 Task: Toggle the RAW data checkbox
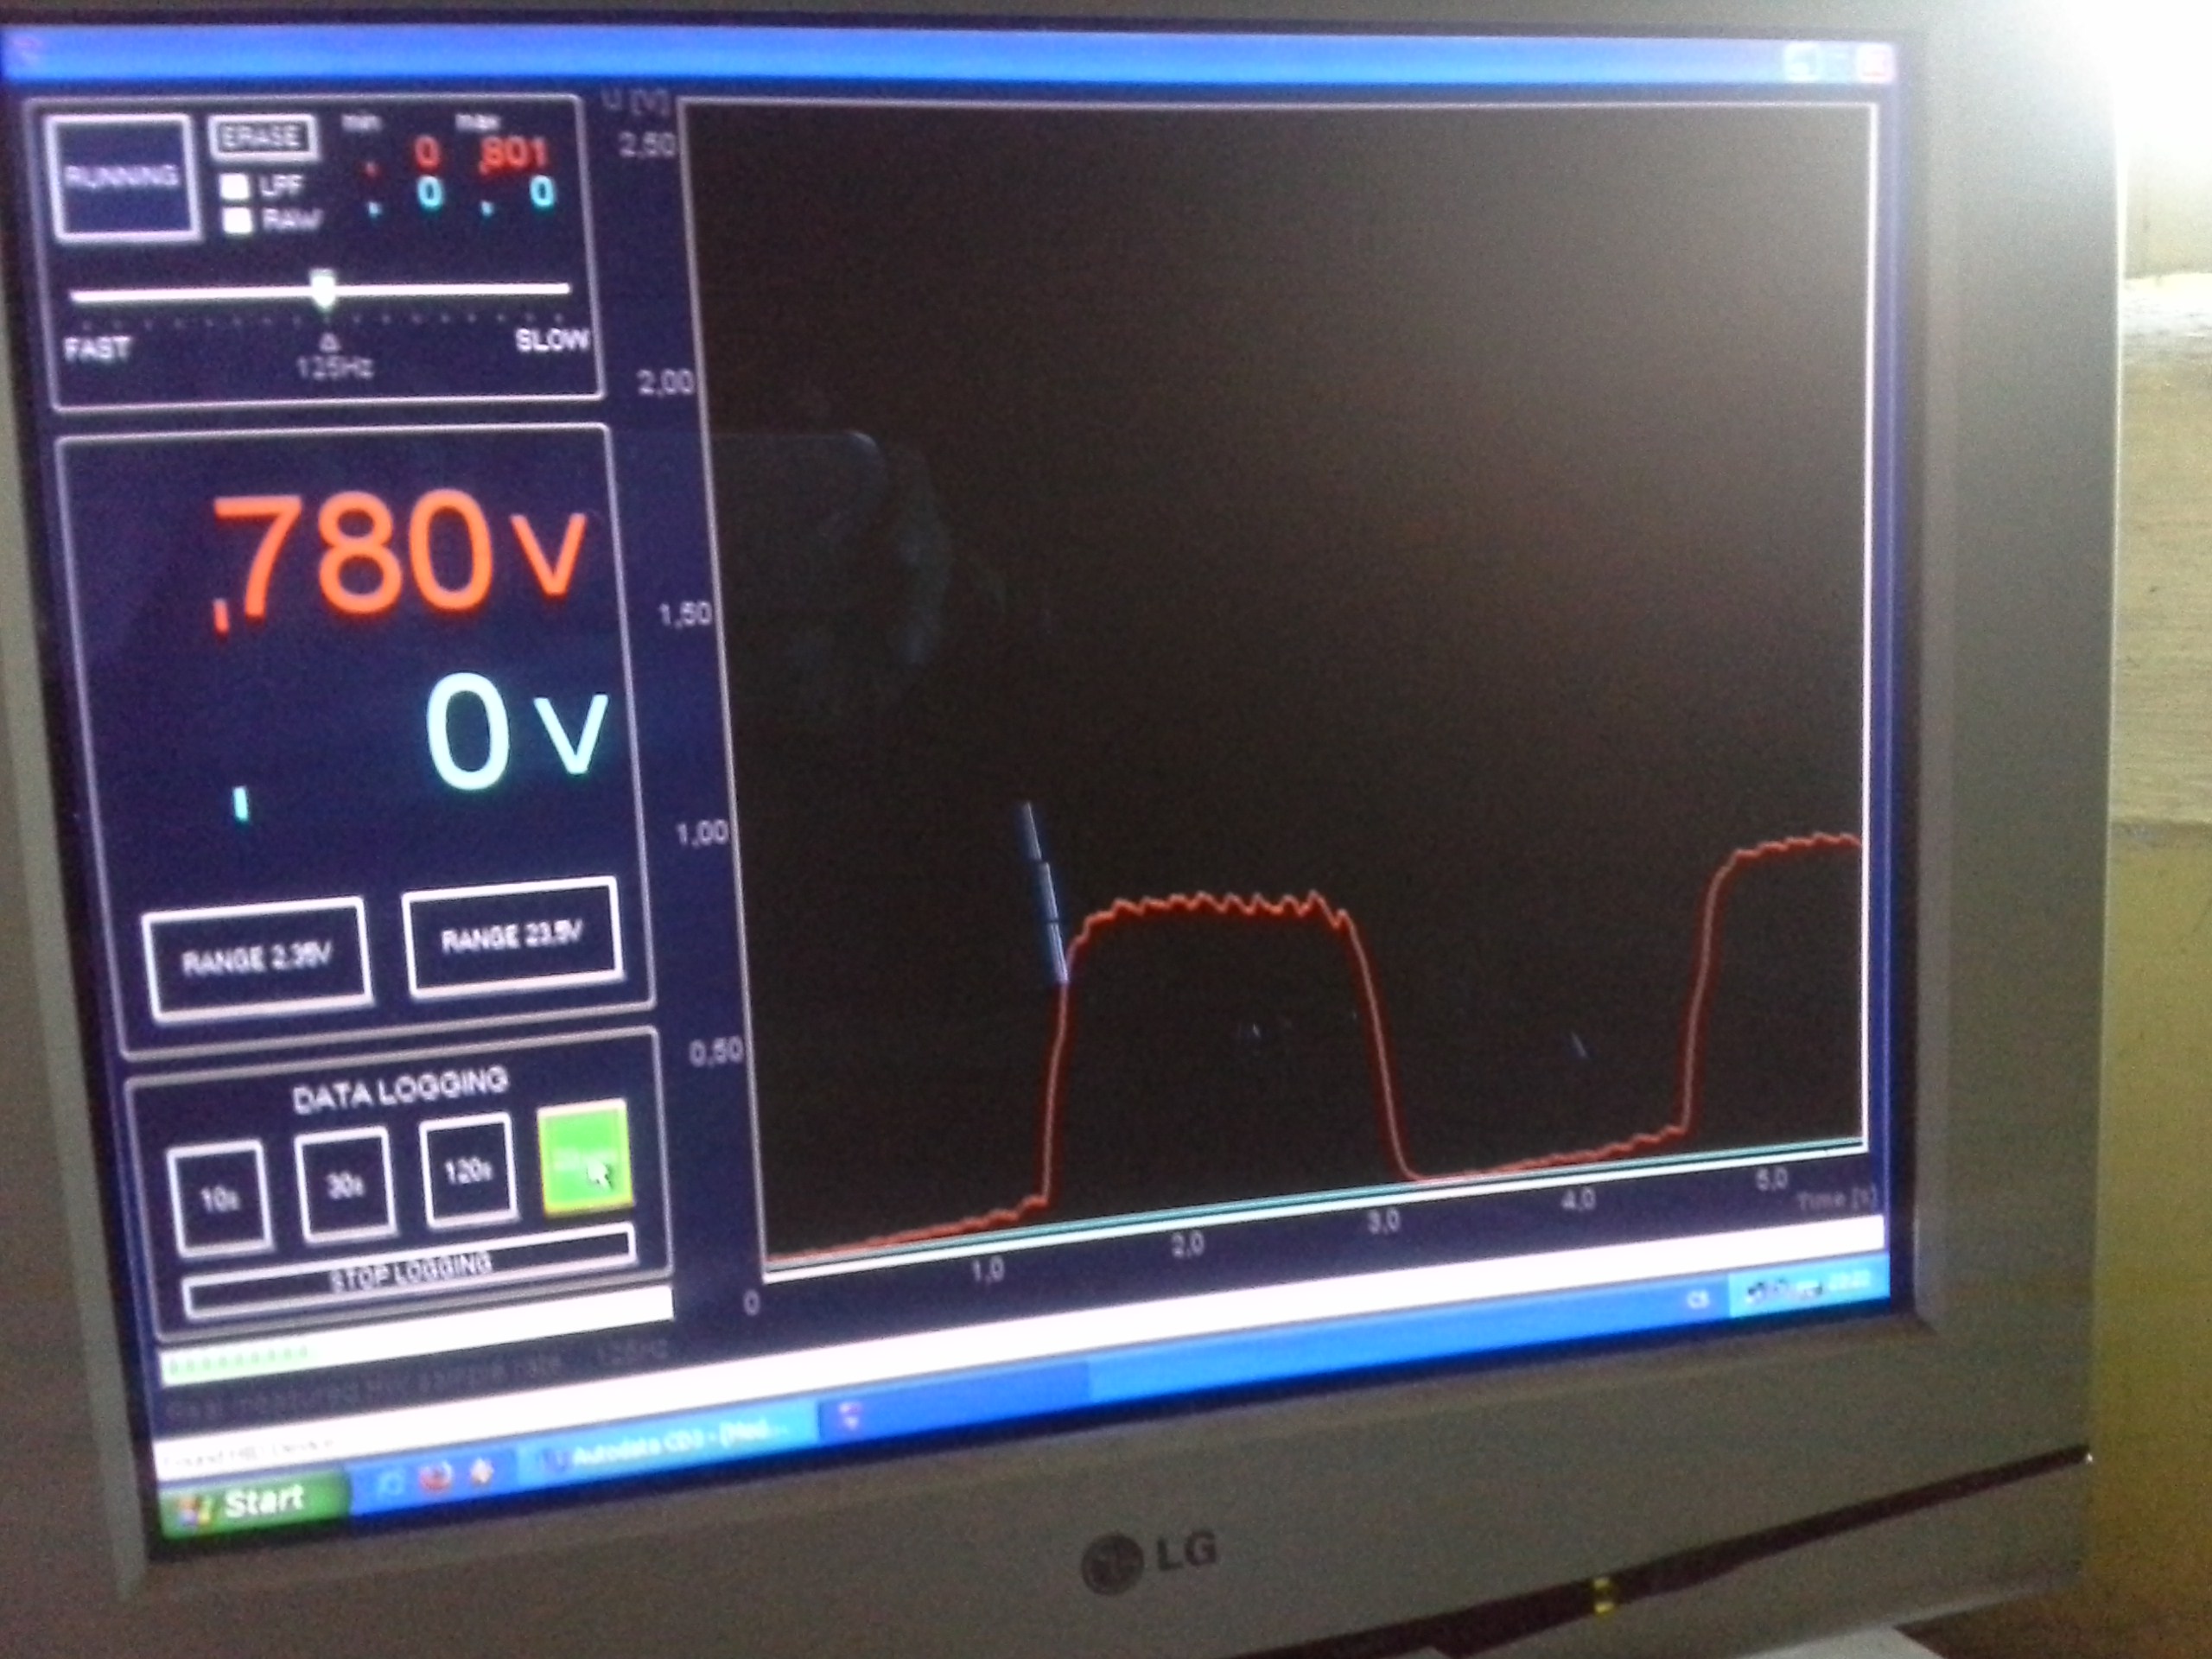[x=237, y=220]
